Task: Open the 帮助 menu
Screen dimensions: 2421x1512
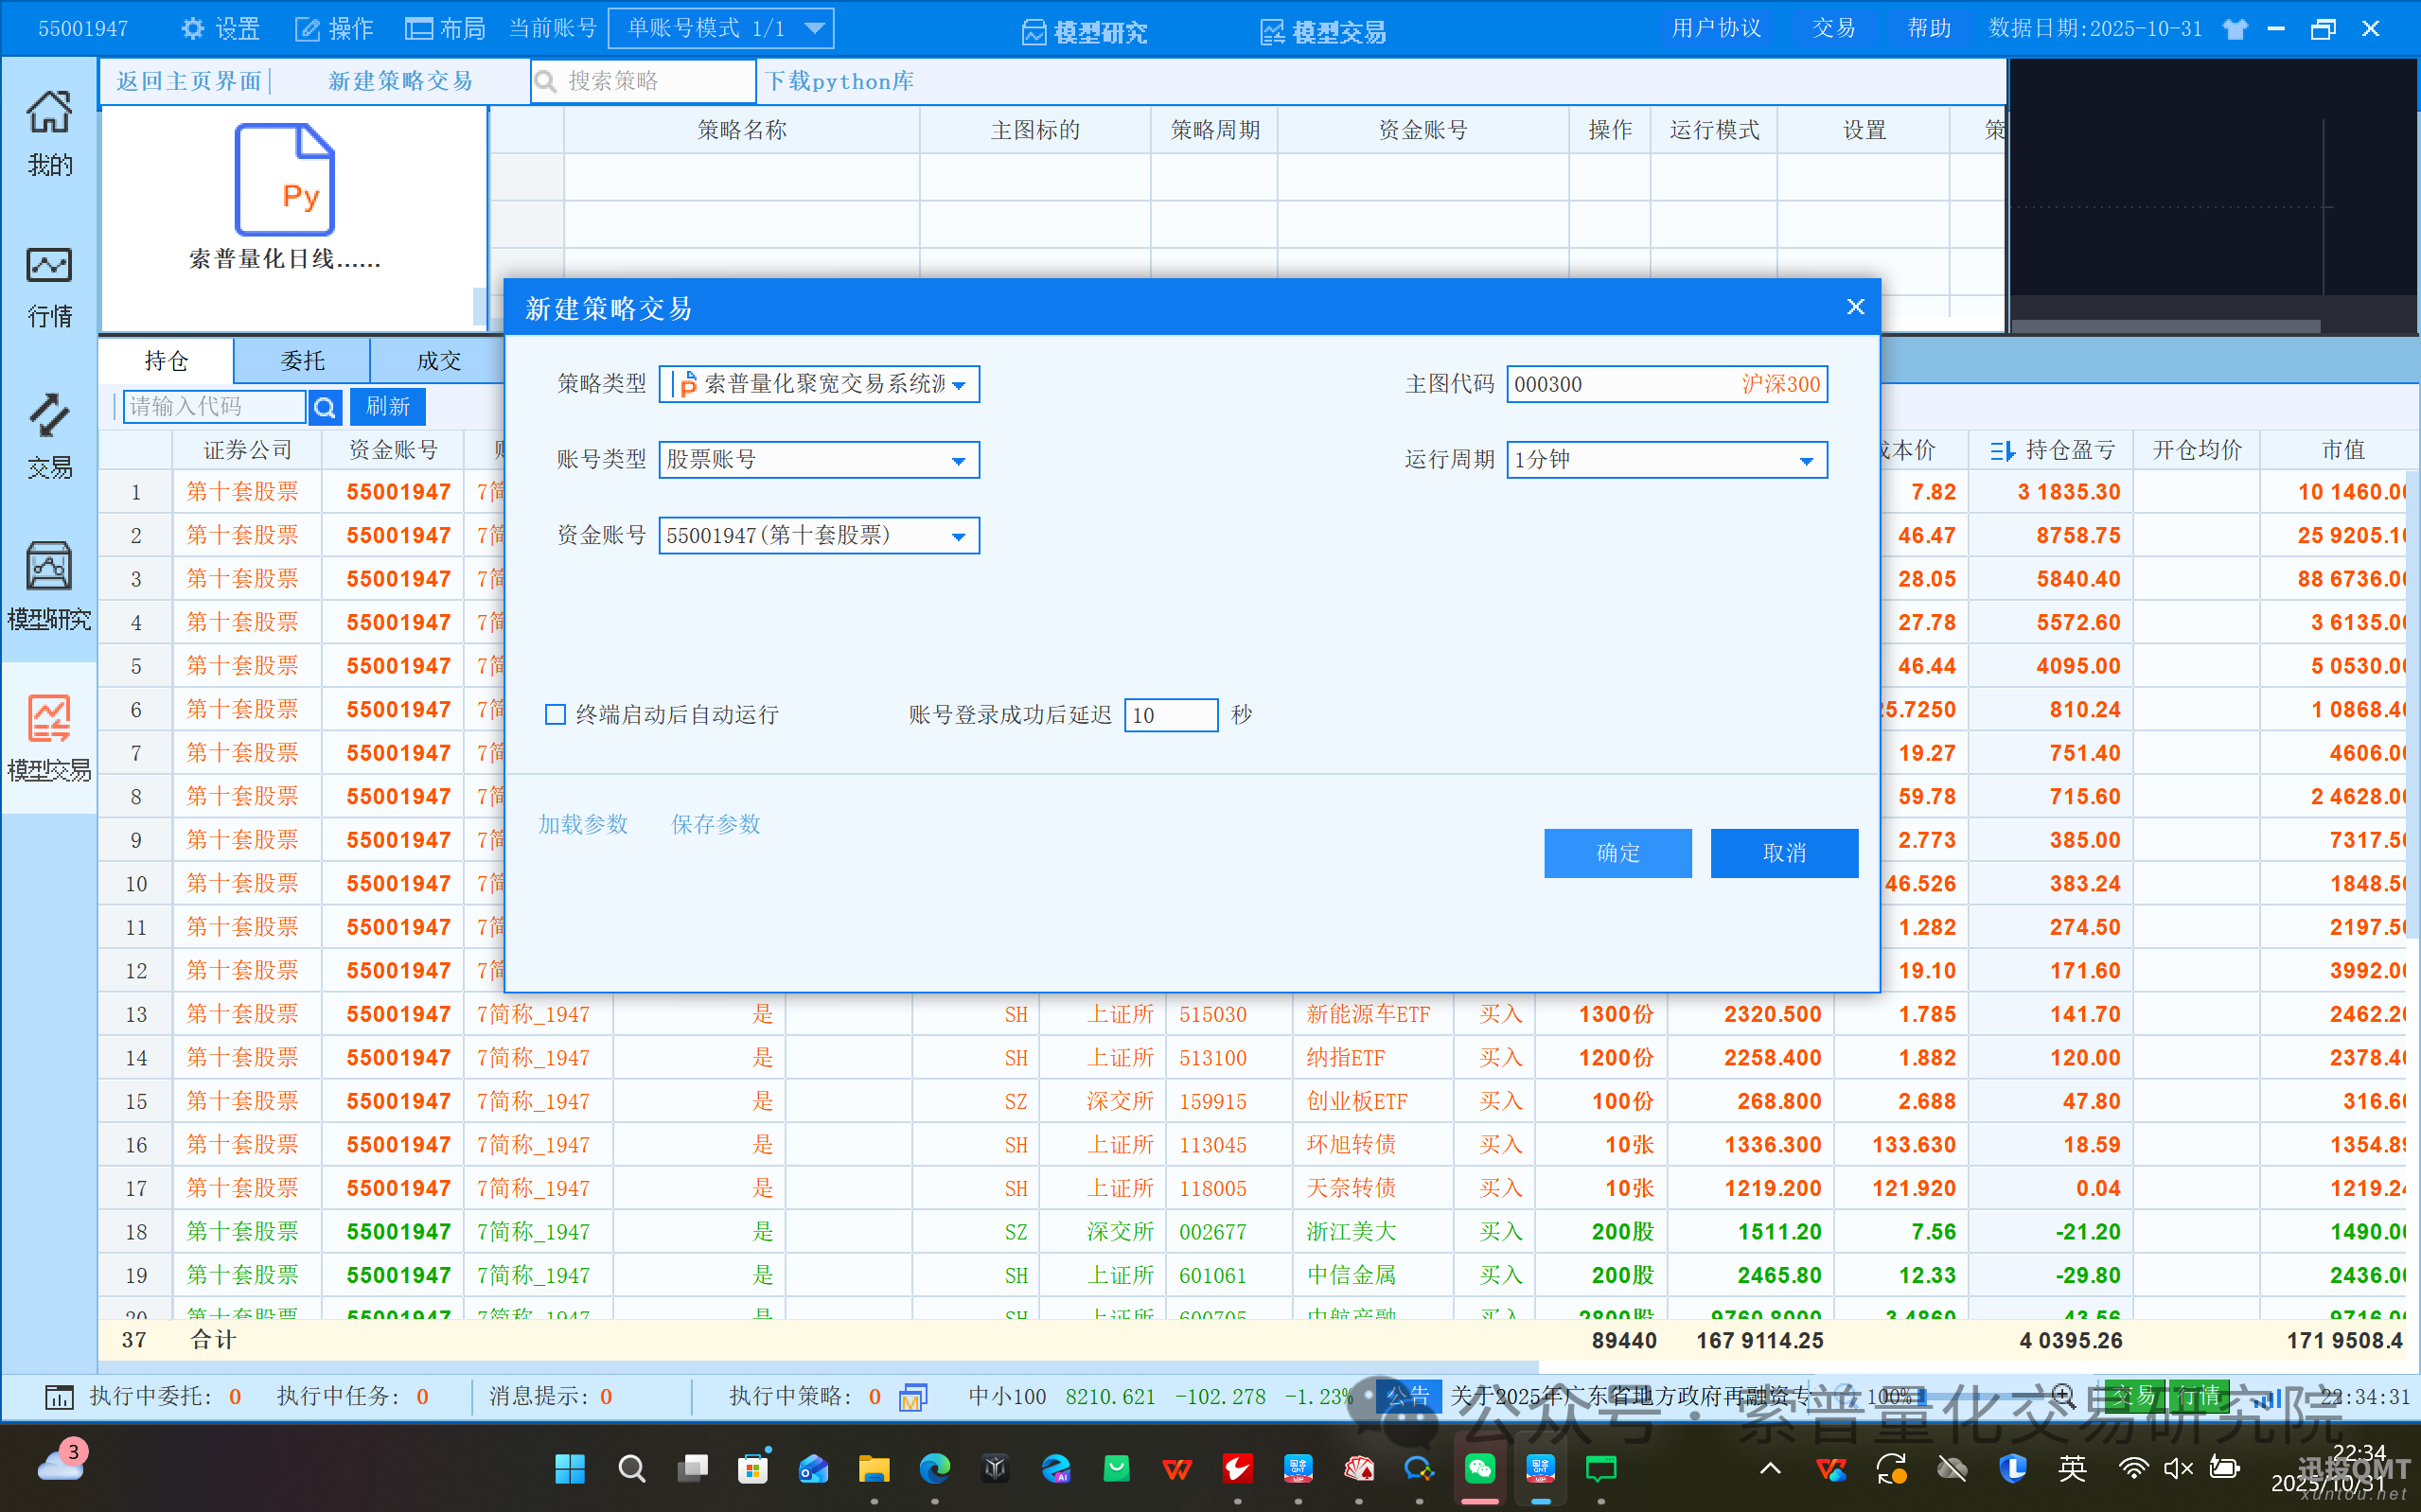Action: pos(1928,28)
